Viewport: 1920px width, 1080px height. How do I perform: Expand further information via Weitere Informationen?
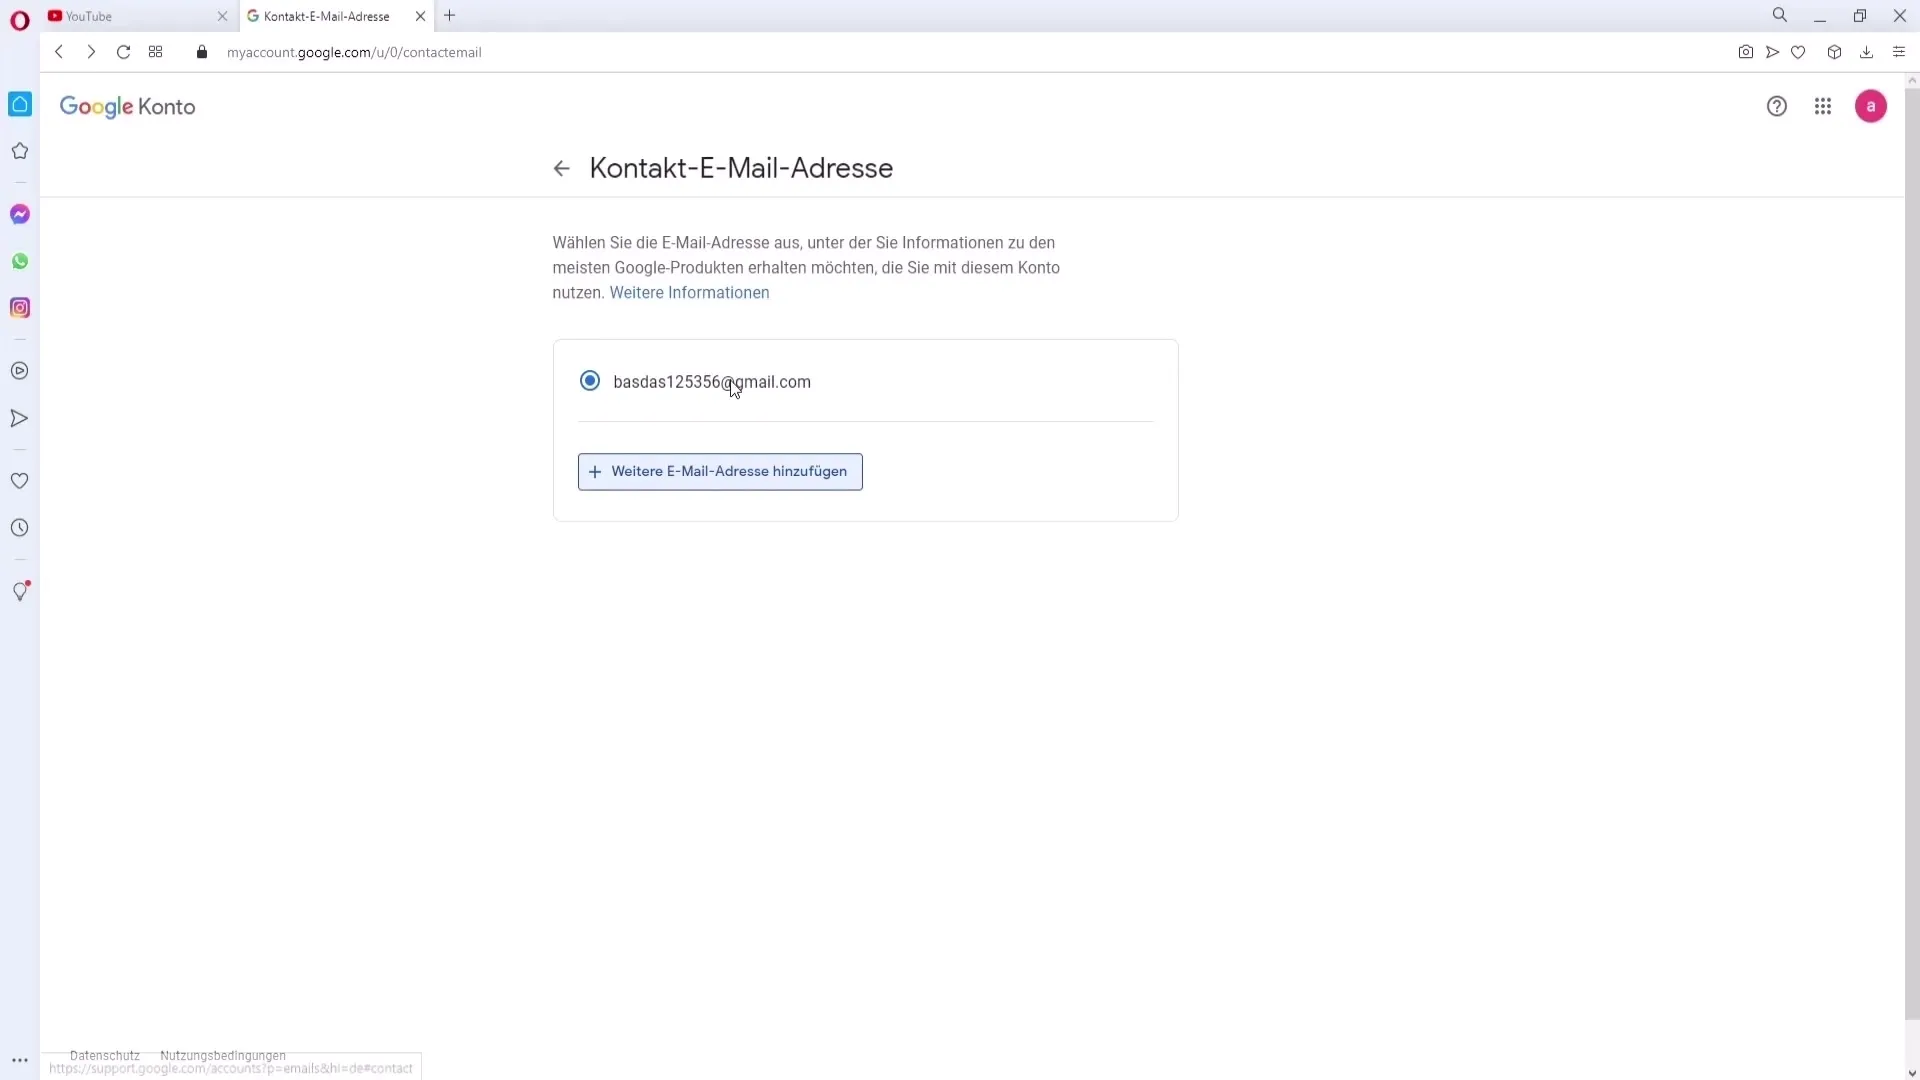click(x=688, y=291)
